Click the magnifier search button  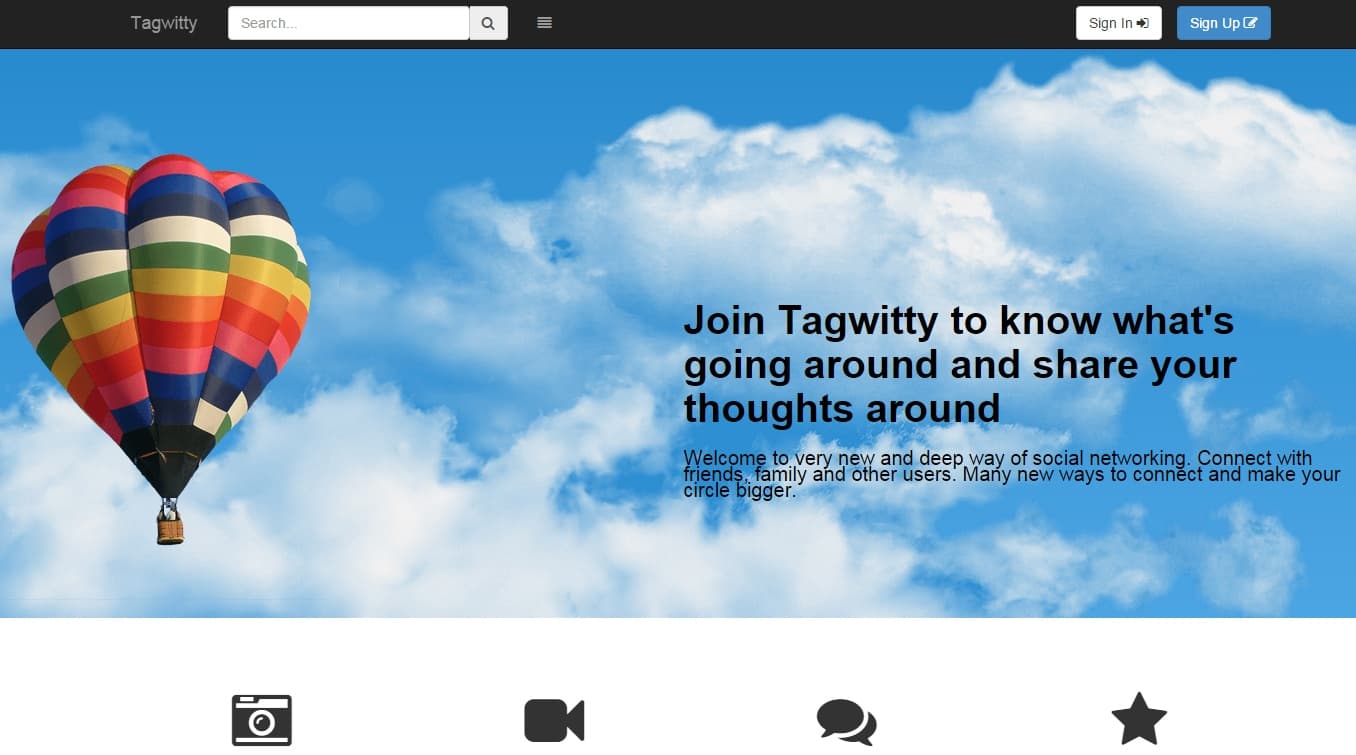488,23
